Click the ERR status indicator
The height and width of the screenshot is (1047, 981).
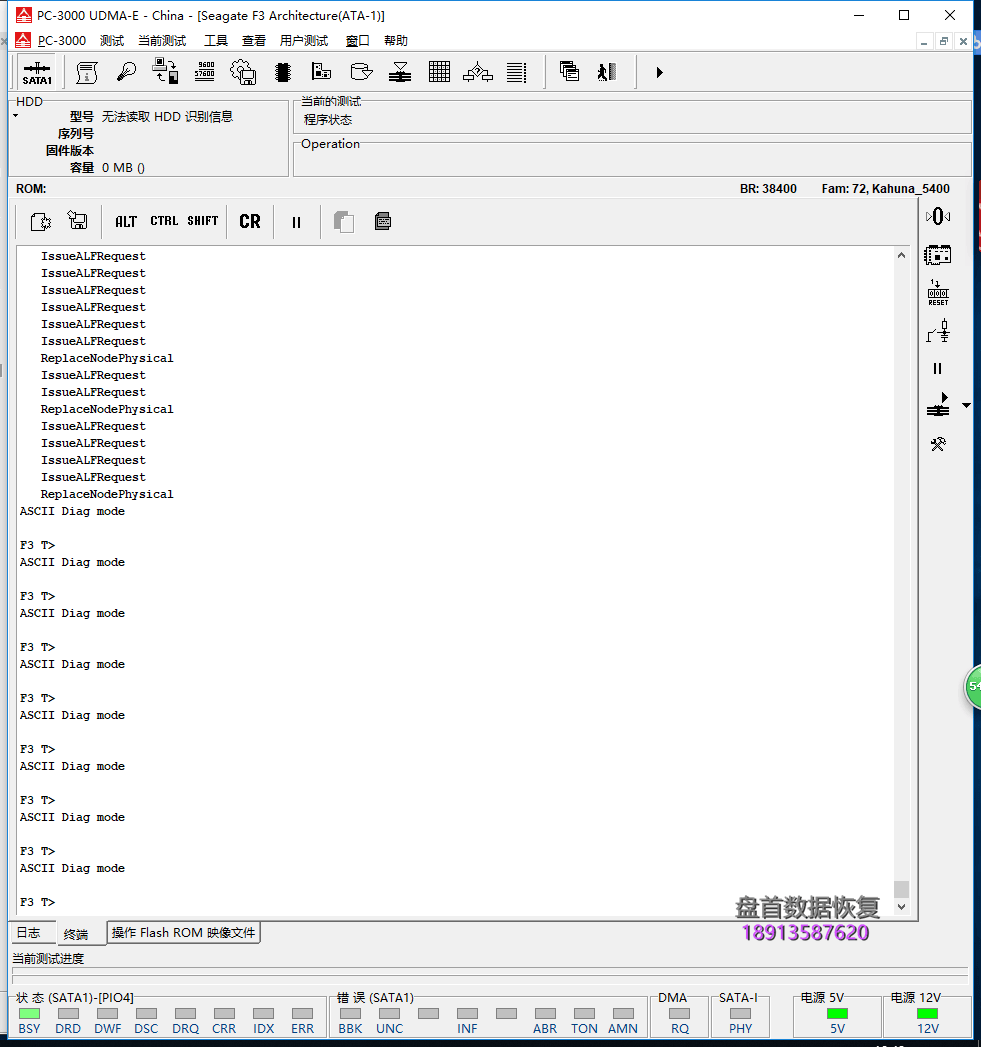click(303, 1014)
